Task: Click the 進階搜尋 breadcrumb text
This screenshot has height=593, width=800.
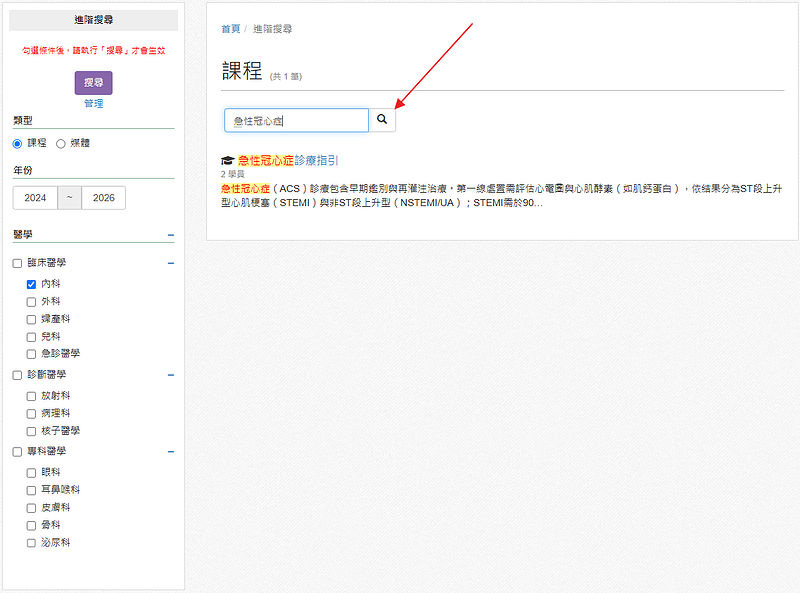Action: click(x=272, y=29)
